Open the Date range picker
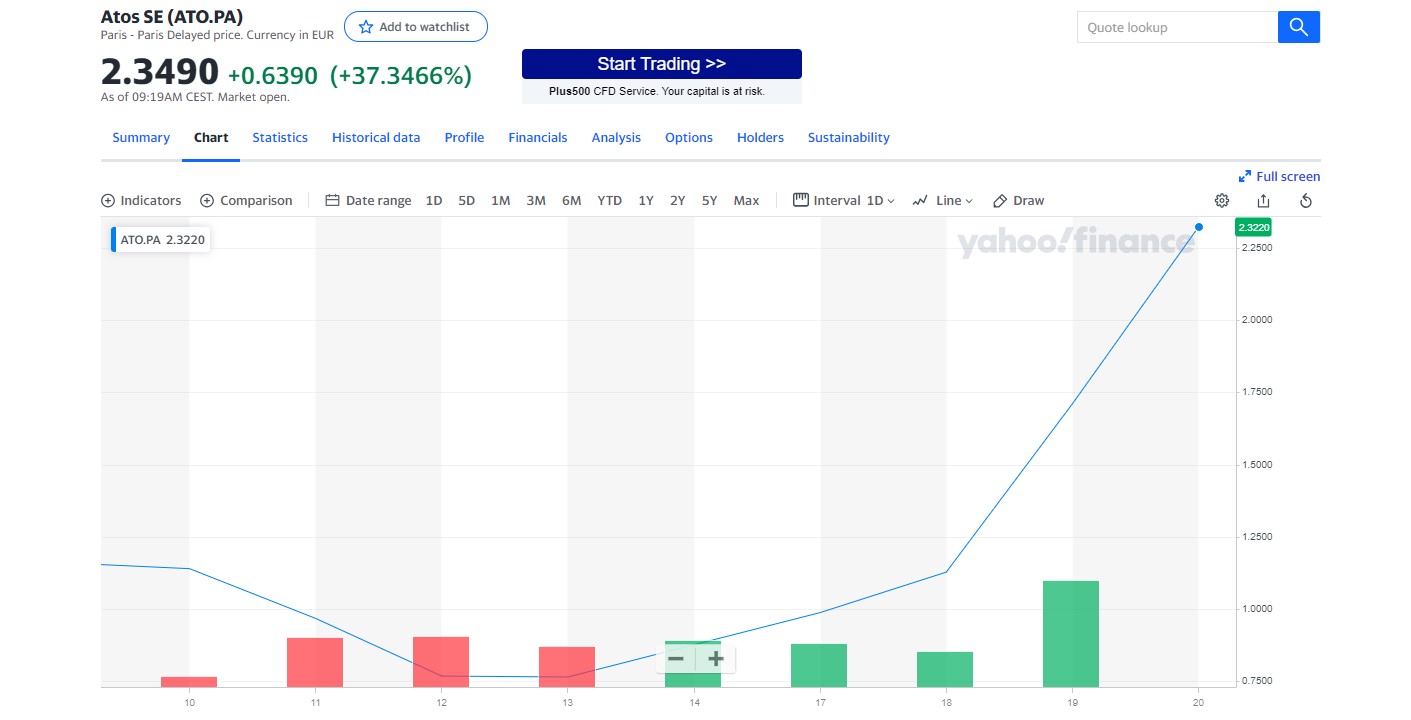The height and width of the screenshot is (720, 1411). point(368,201)
